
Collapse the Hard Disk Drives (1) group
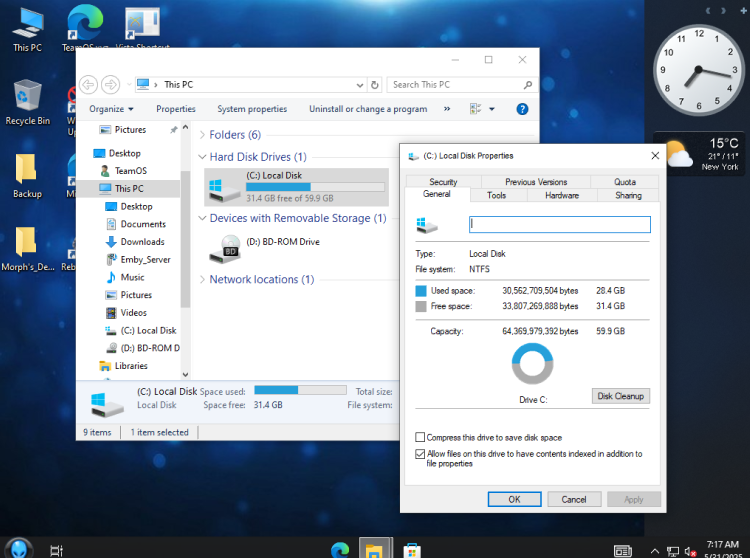click(202, 157)
